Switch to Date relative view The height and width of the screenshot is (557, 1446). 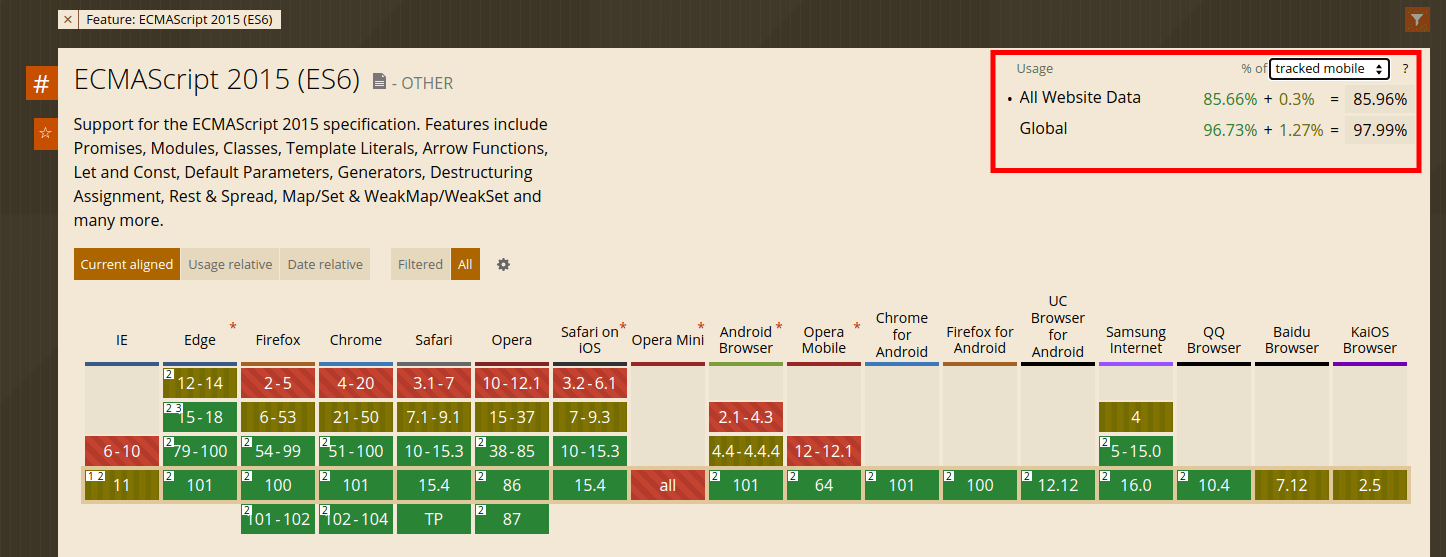tap(325, 264)
